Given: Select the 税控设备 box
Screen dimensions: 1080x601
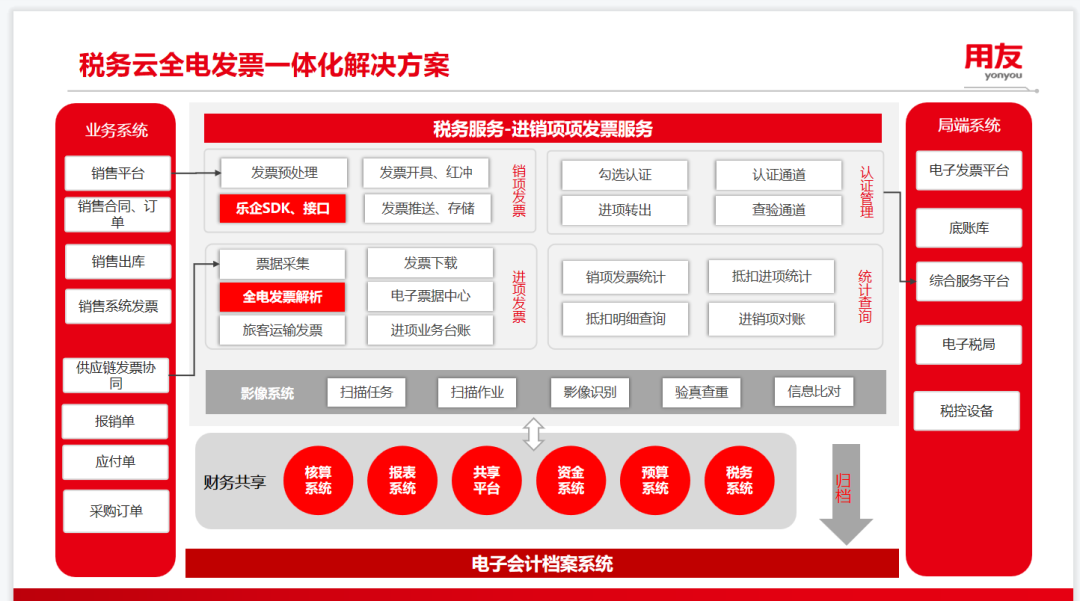Looking at the screenshot, I should point(966,411).
